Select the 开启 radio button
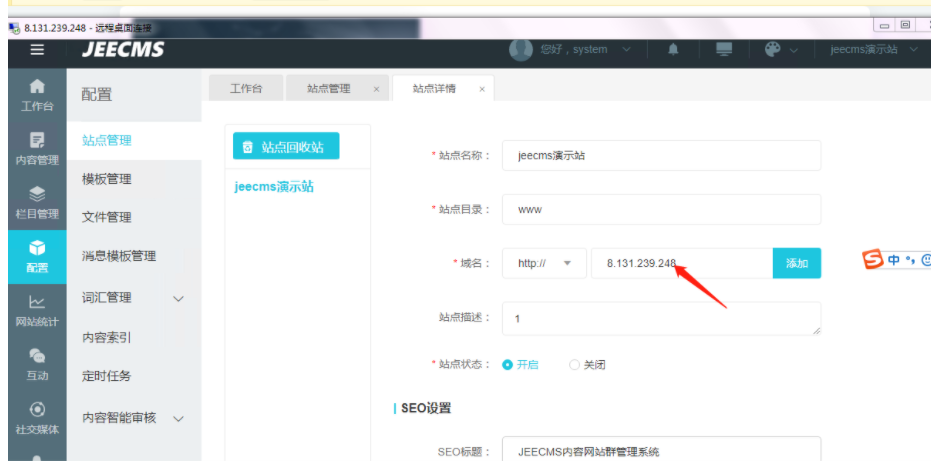This screenshot has width=931, height=461. [507, 365]
